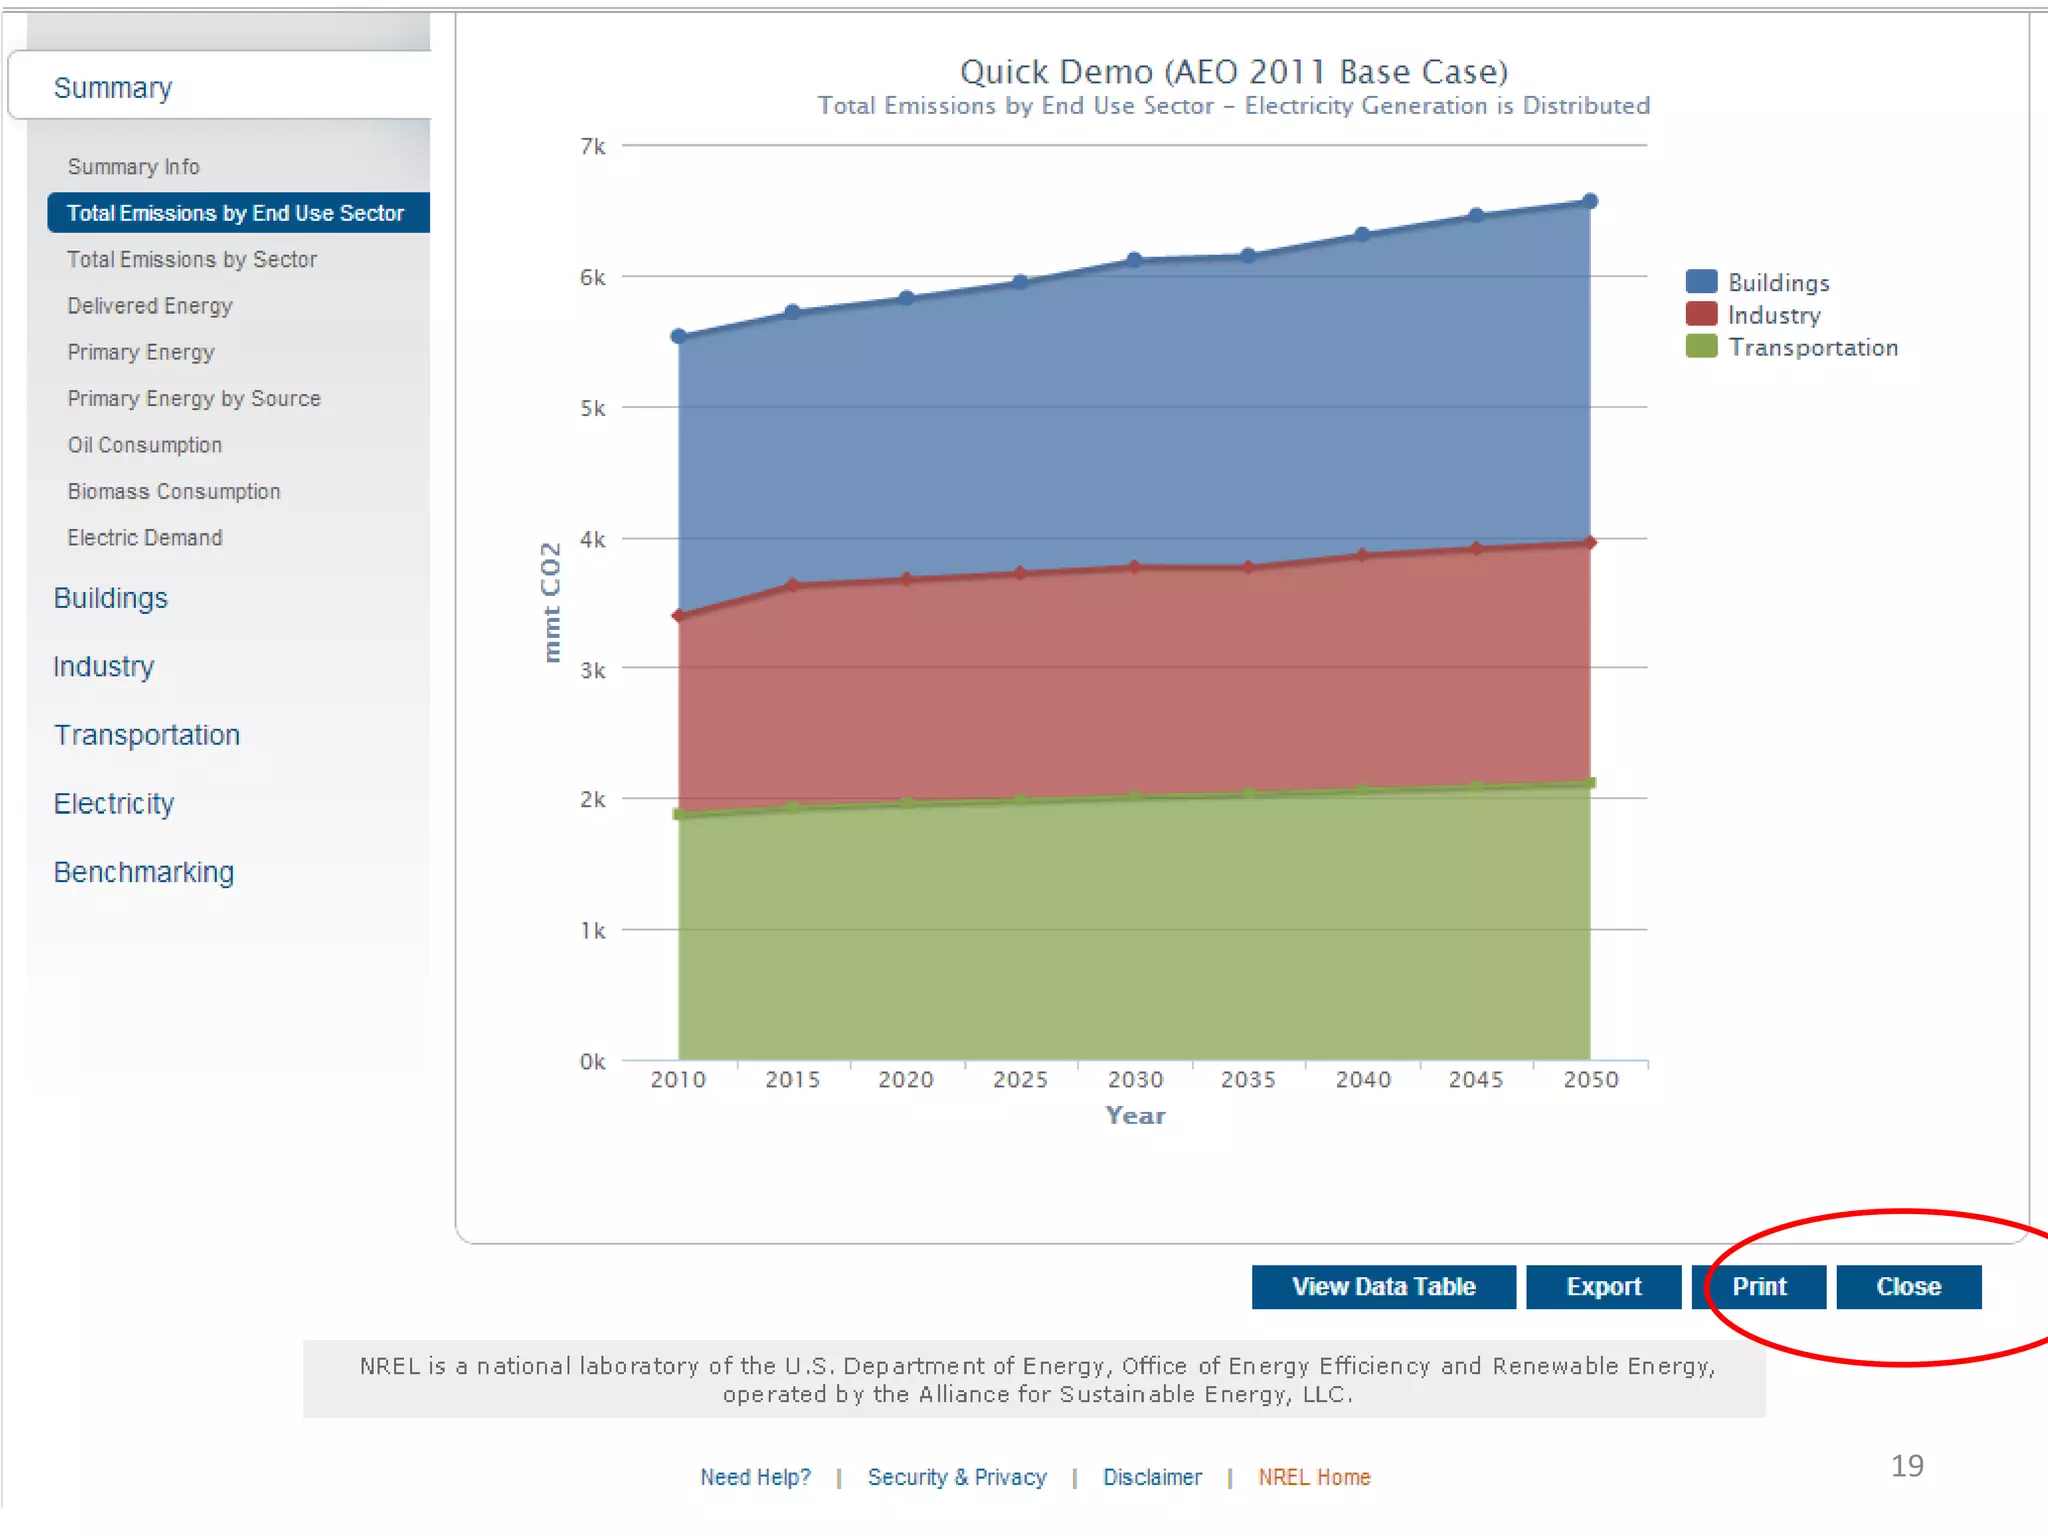Click the View Data Table button
Image resolution: width=2048 pixels, height=1536 pixels.
pyautogui.click(x=1383, y=1287)
